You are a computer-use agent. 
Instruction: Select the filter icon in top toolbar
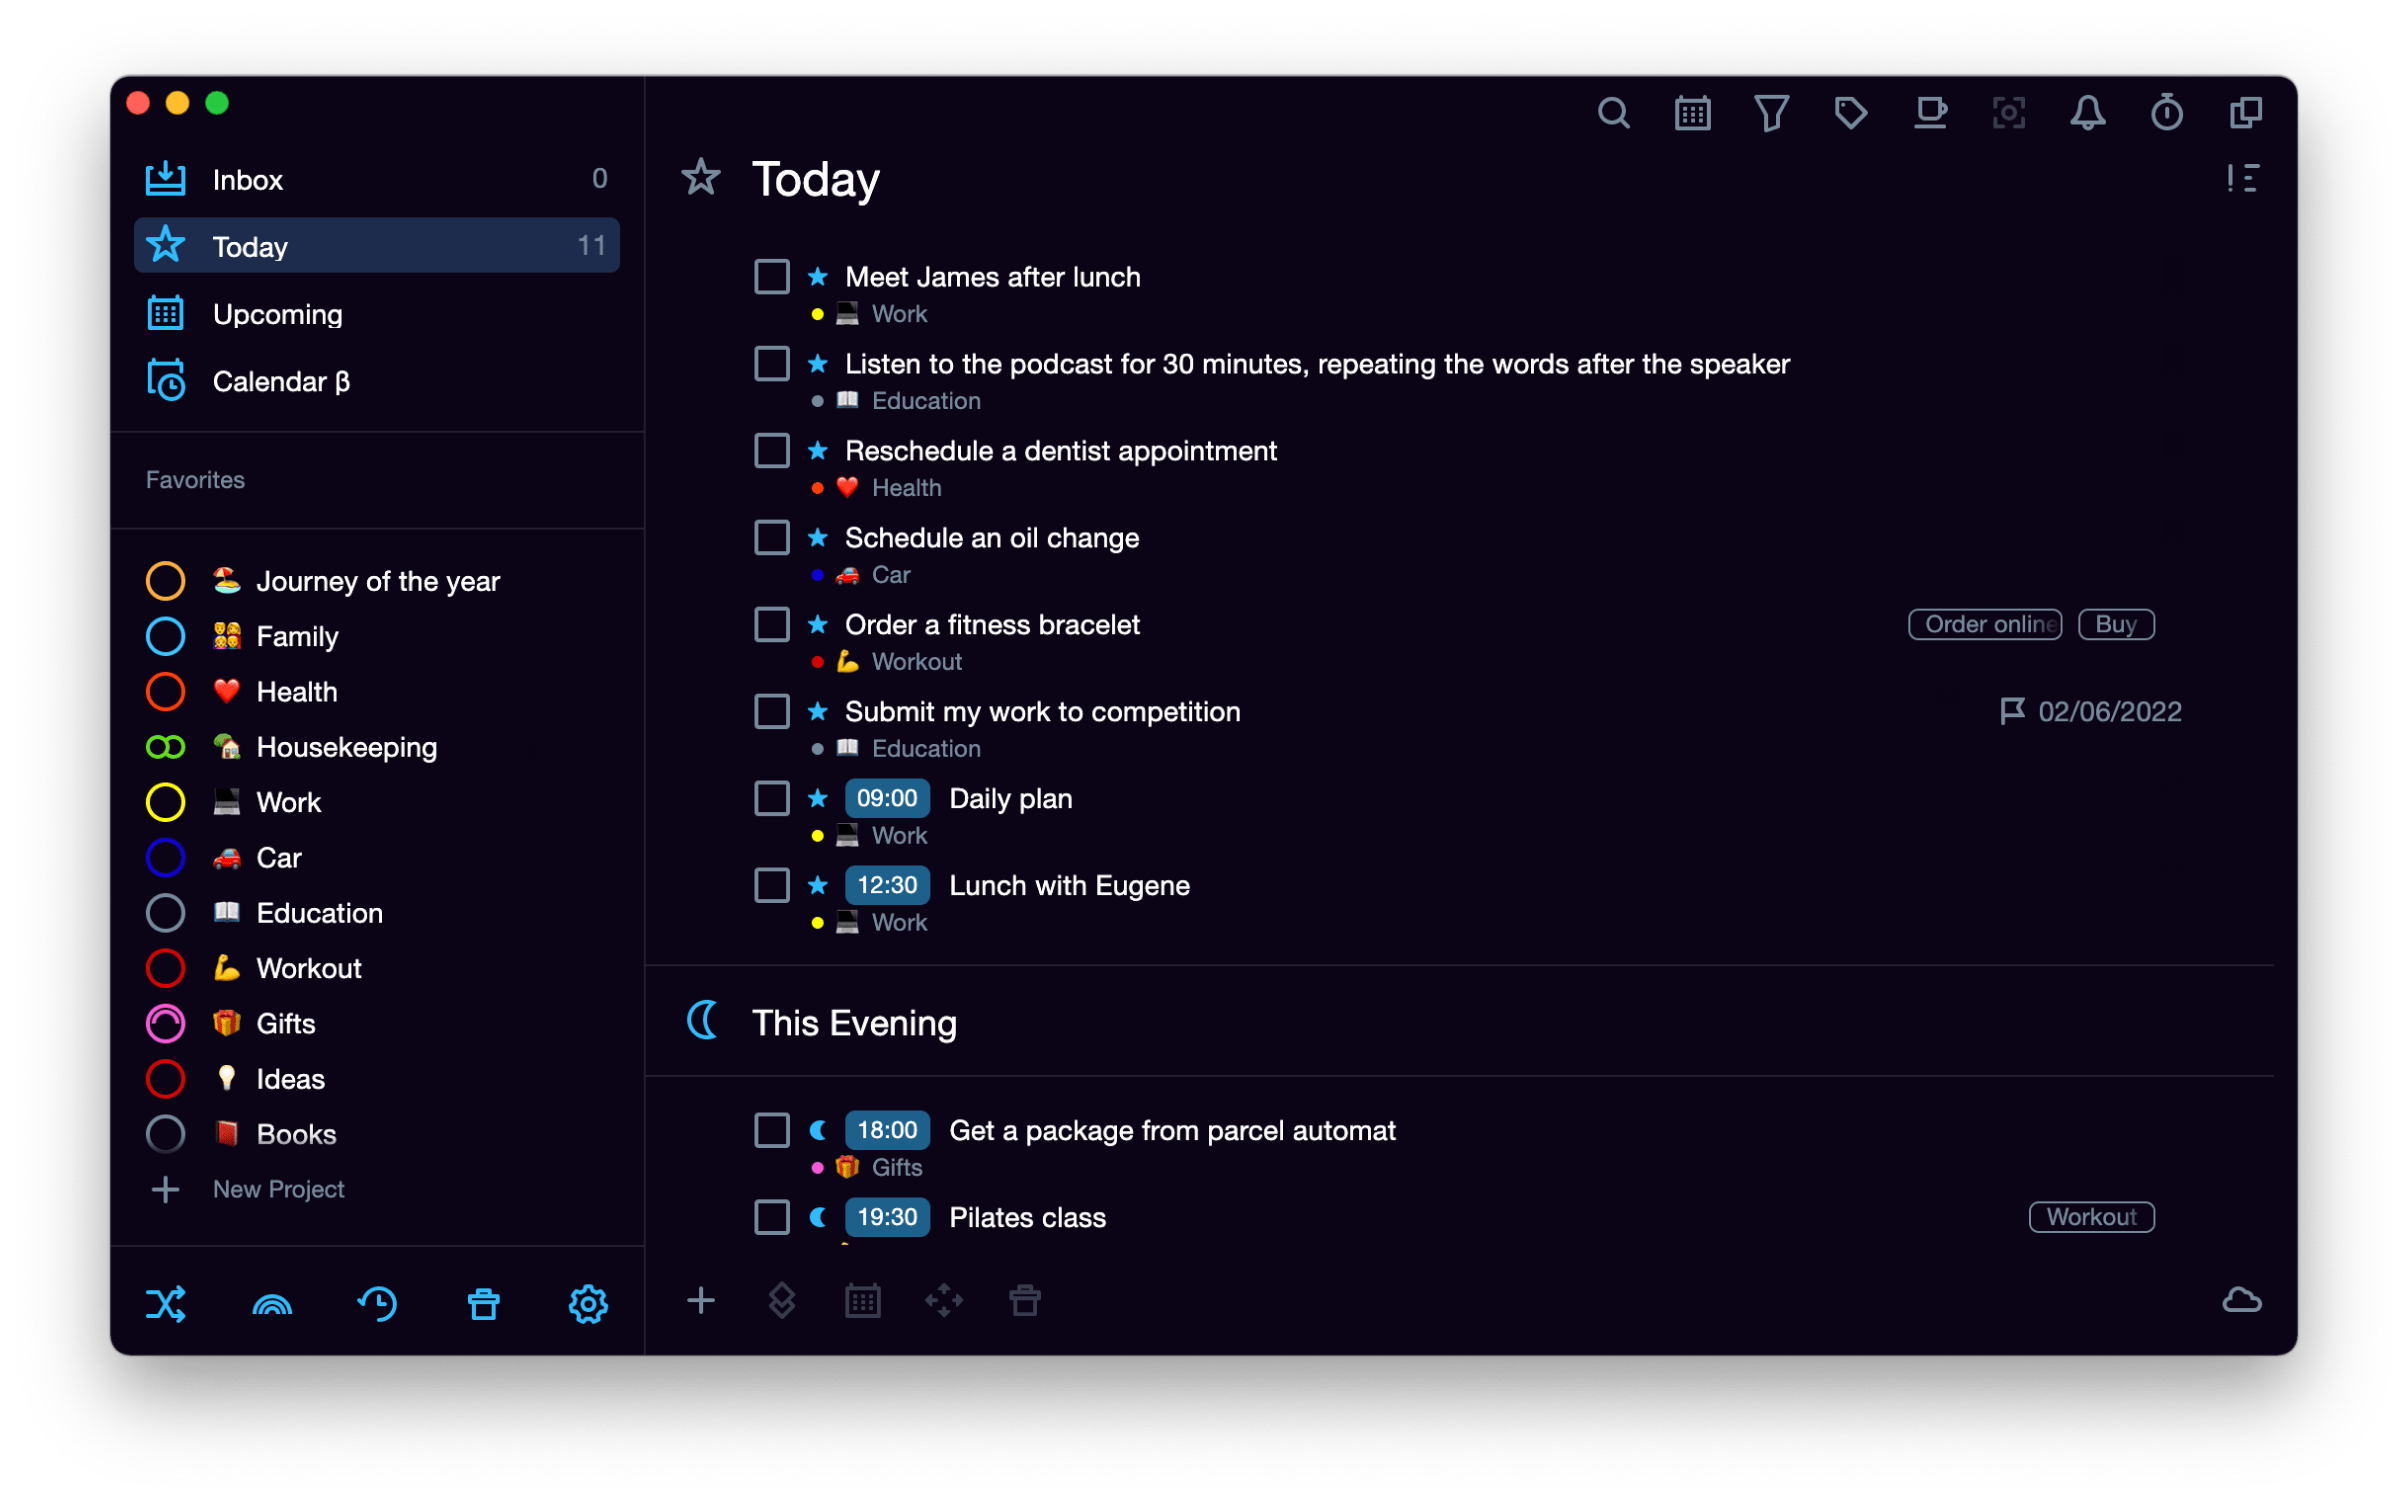(1770, 112)
